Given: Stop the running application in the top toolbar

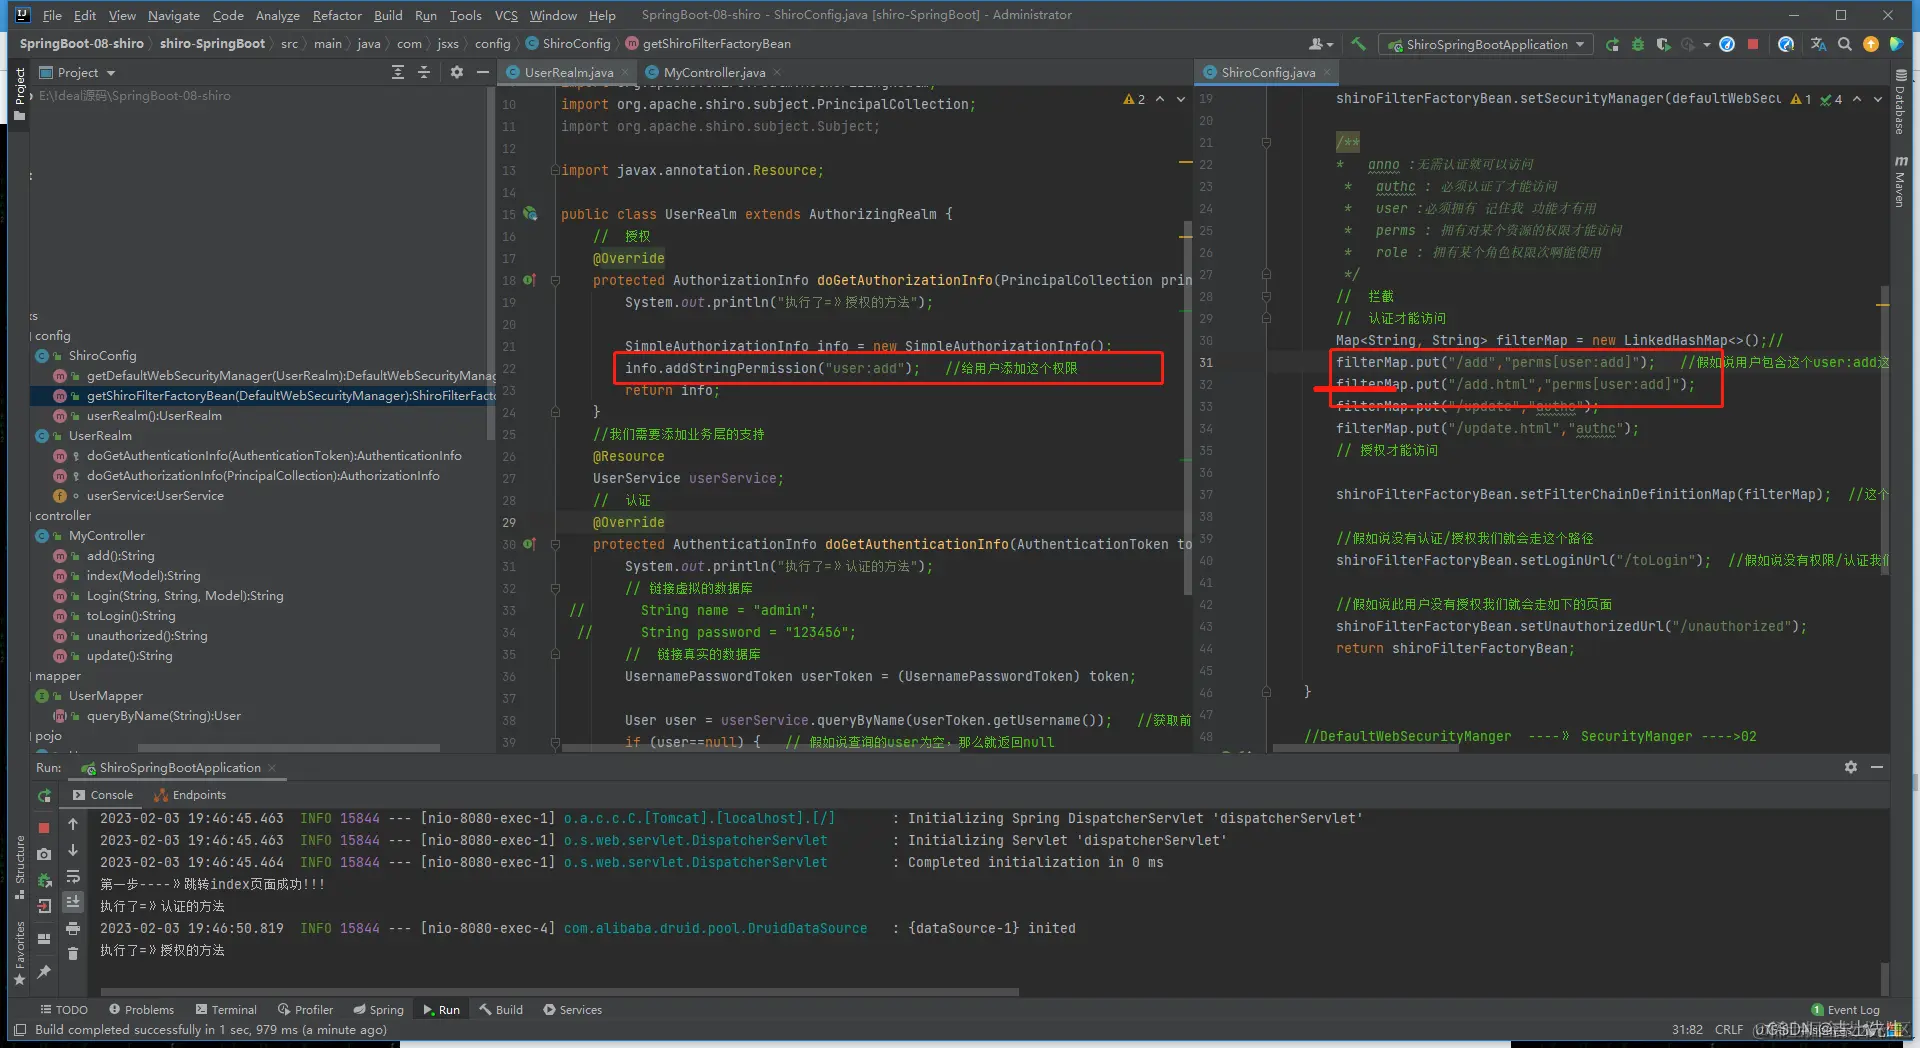Looking at the screenshot, I should pyautogui.click(x=1752, y=44).
